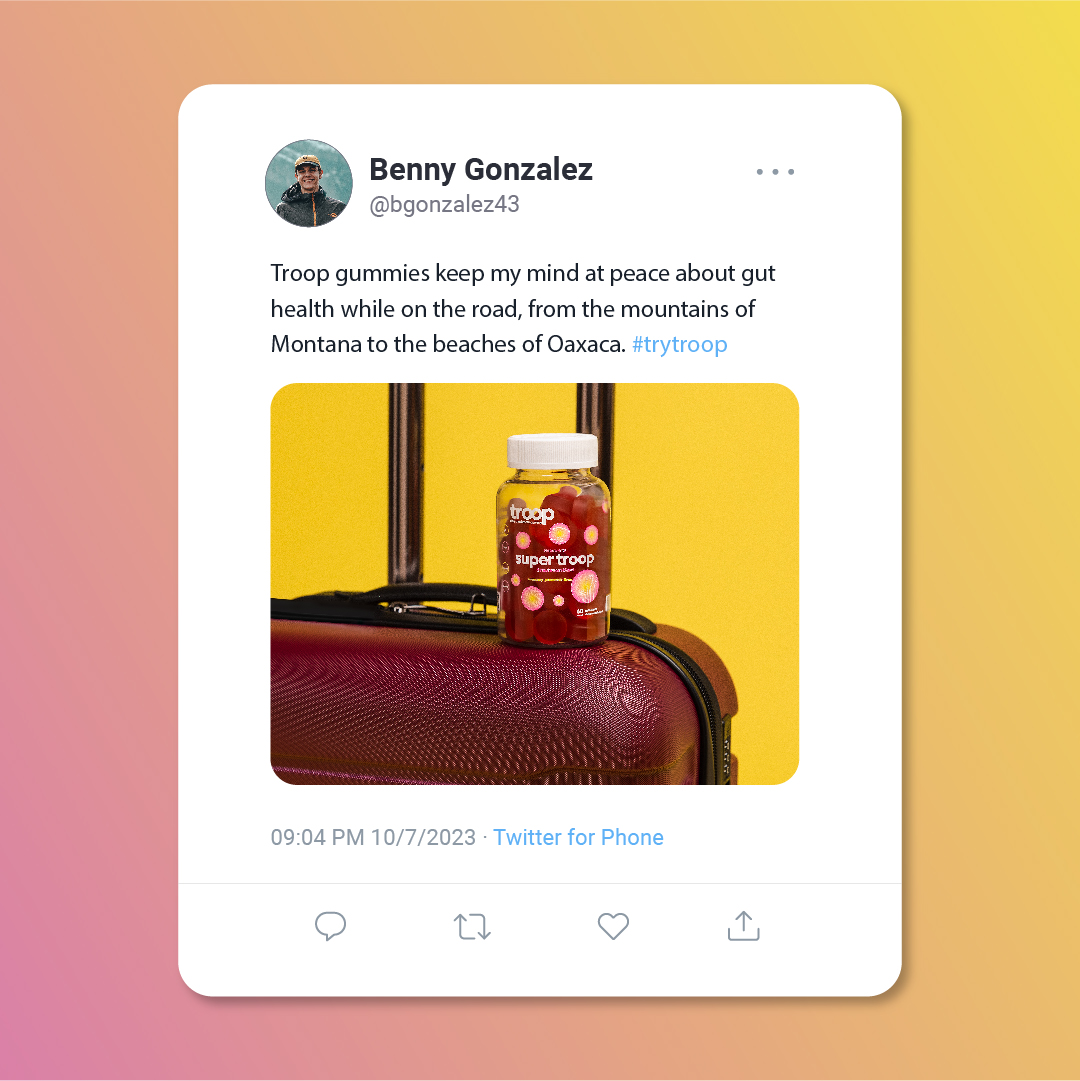Viewport: 1080px width, 1081px height.
Task: Click the white bottle cap in the image
Action: click(552, 451)
